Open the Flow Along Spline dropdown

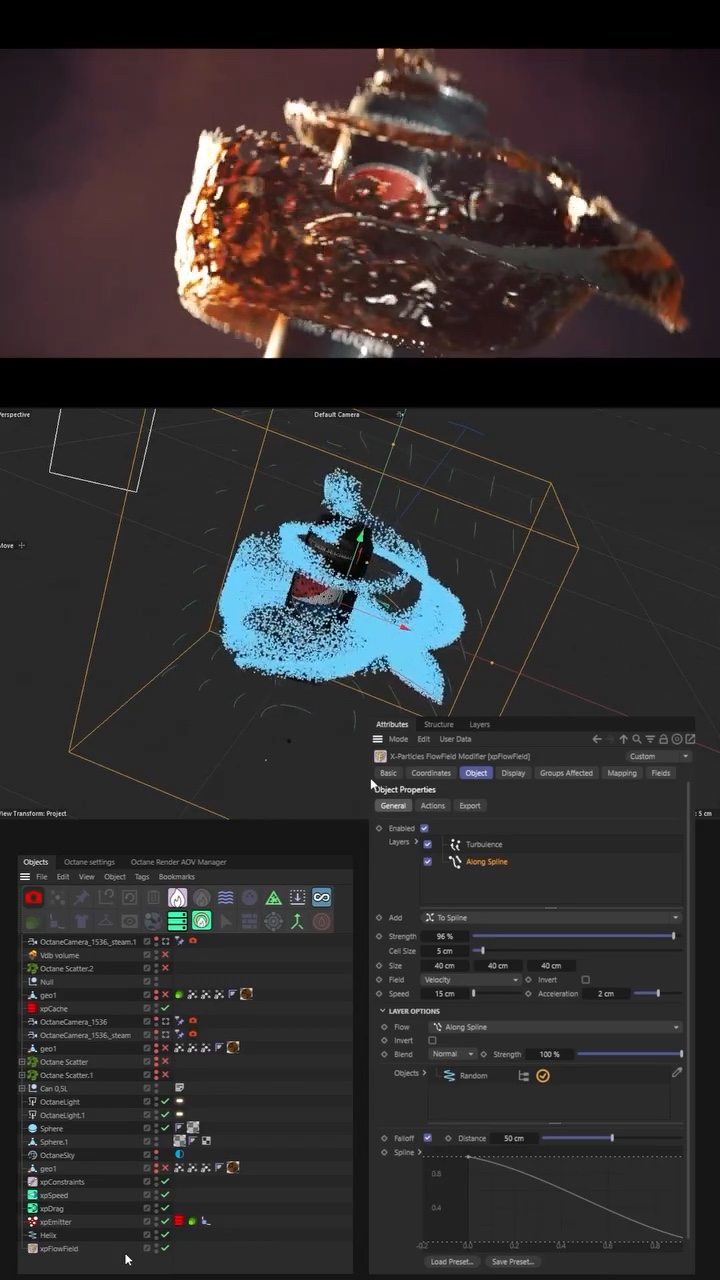[555, 1027]
